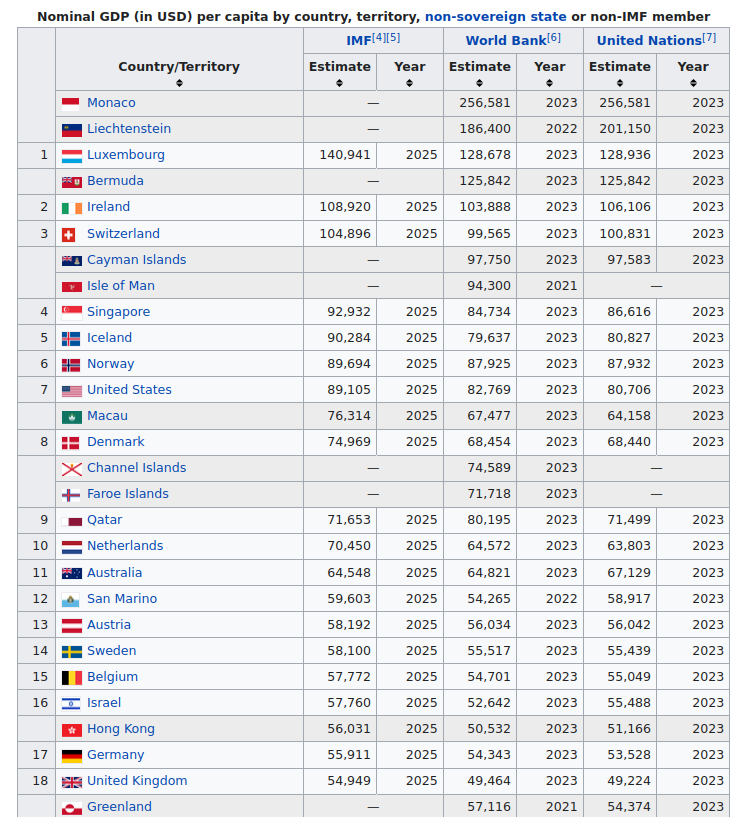Open the Luxembourg country link
This screenshot has width=737, height=817.
126,155
